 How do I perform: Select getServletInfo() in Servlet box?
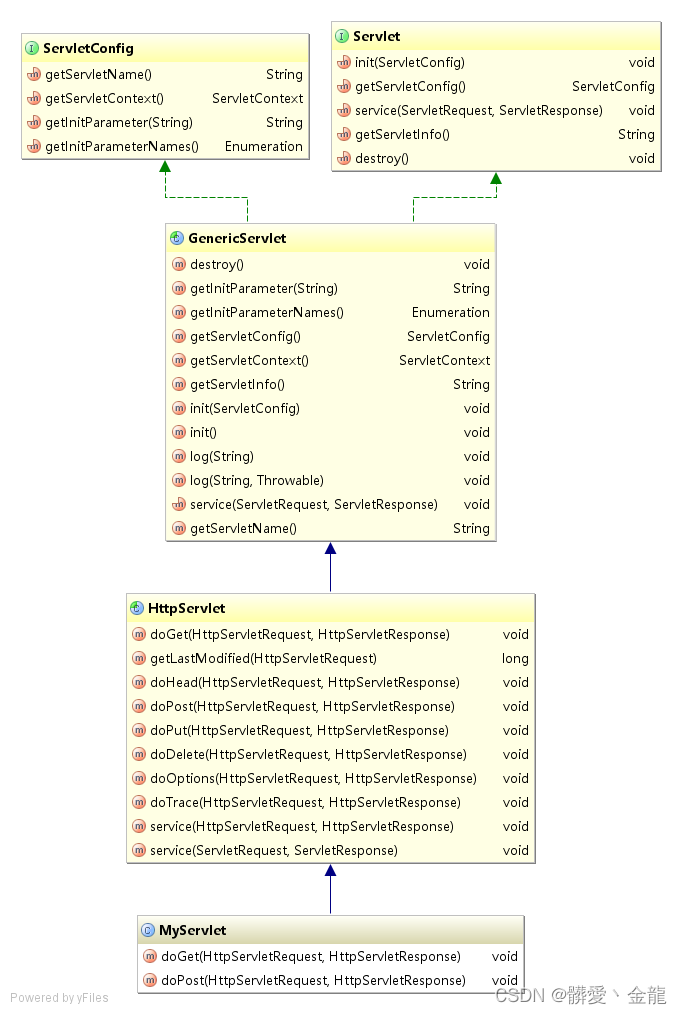[403, 134]
